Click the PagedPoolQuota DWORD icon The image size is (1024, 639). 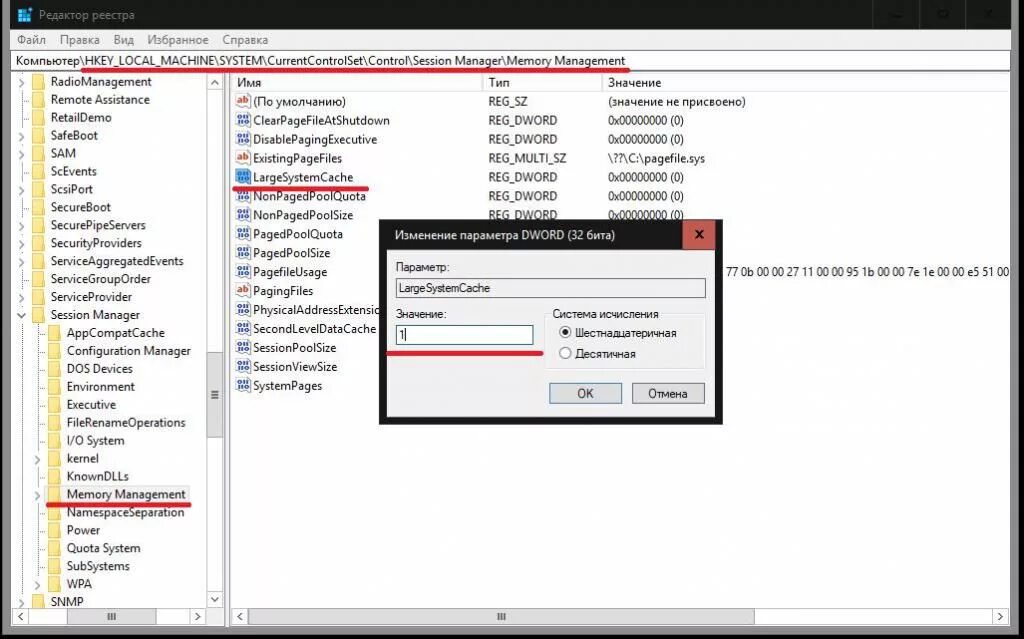[x=243, y=234]
